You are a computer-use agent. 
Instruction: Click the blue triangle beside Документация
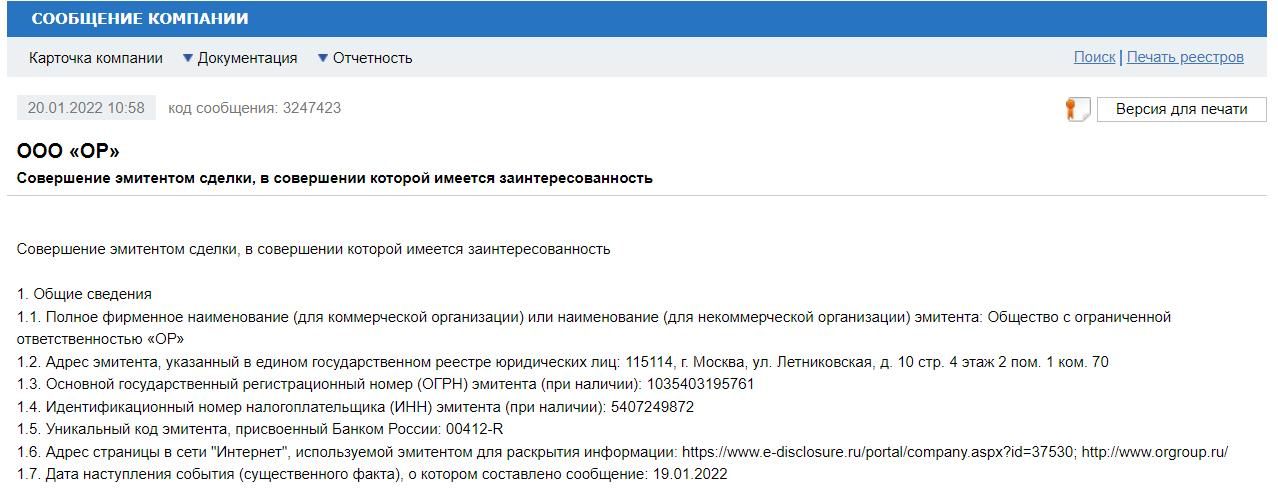[x=187, y=58]
